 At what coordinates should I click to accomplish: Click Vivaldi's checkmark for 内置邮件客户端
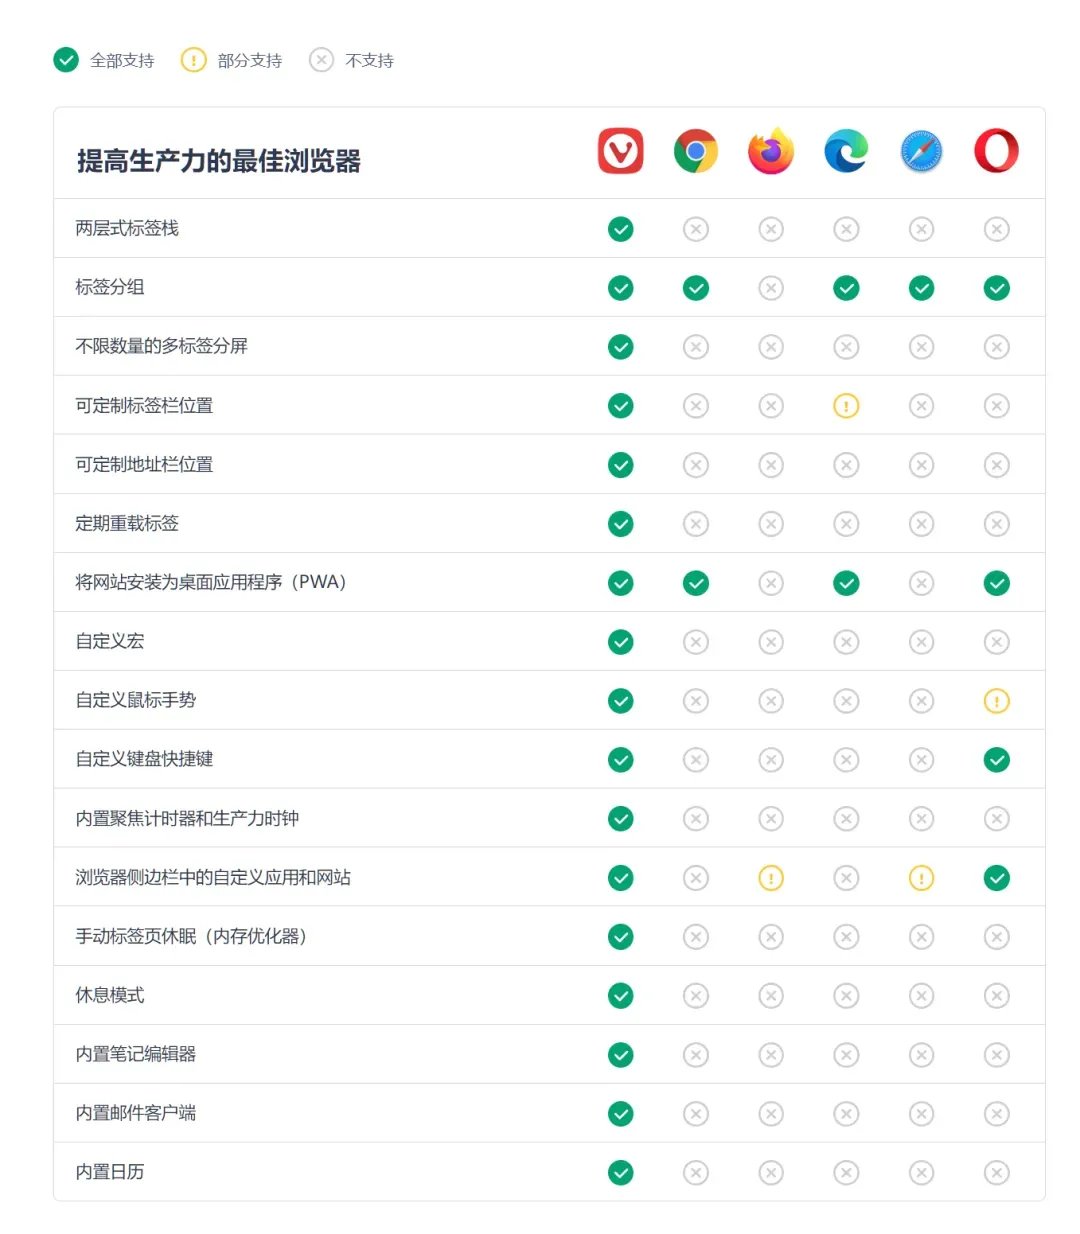(621, 1114)
